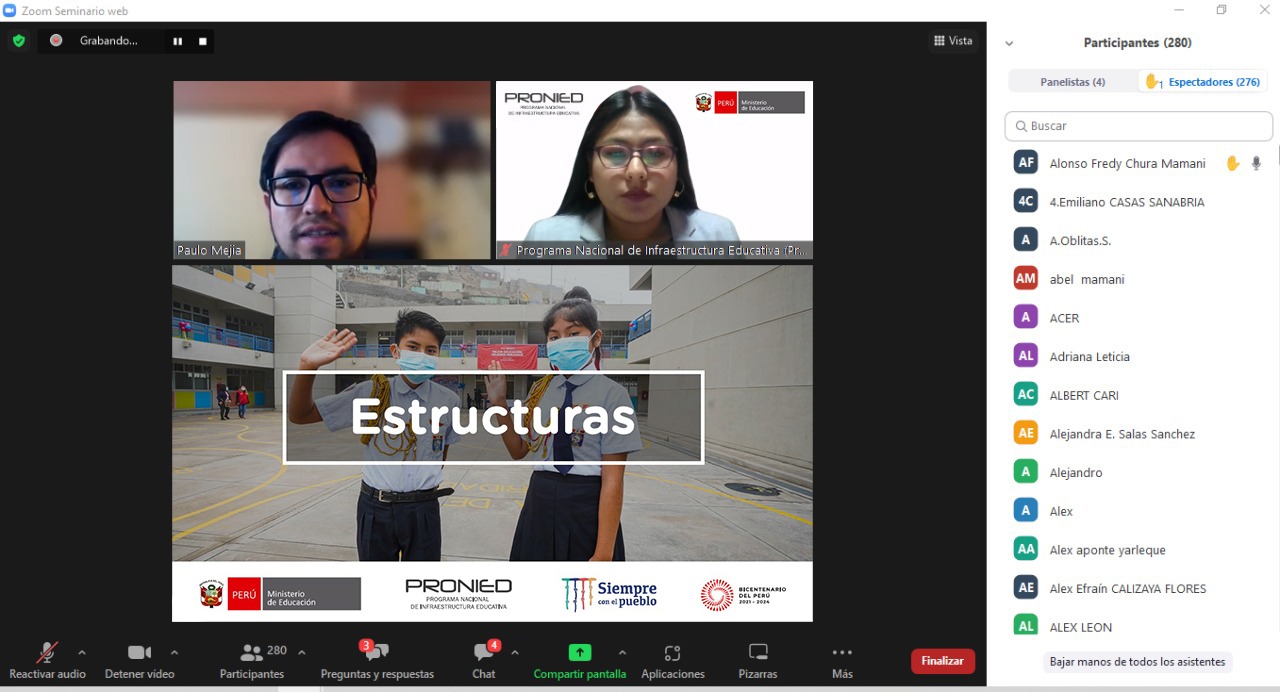This screenshot has width=1280, height=692.
Task: Click the green encryption shield icon
Action: tap(18, 41)
